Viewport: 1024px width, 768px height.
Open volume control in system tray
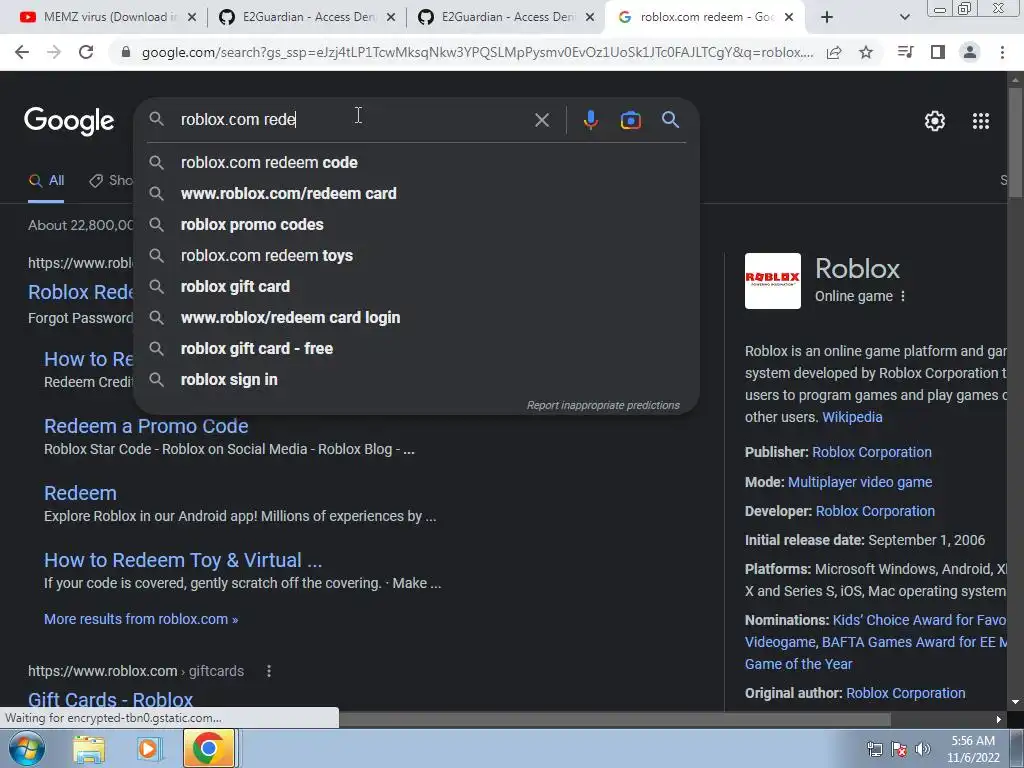pos(923,749)
